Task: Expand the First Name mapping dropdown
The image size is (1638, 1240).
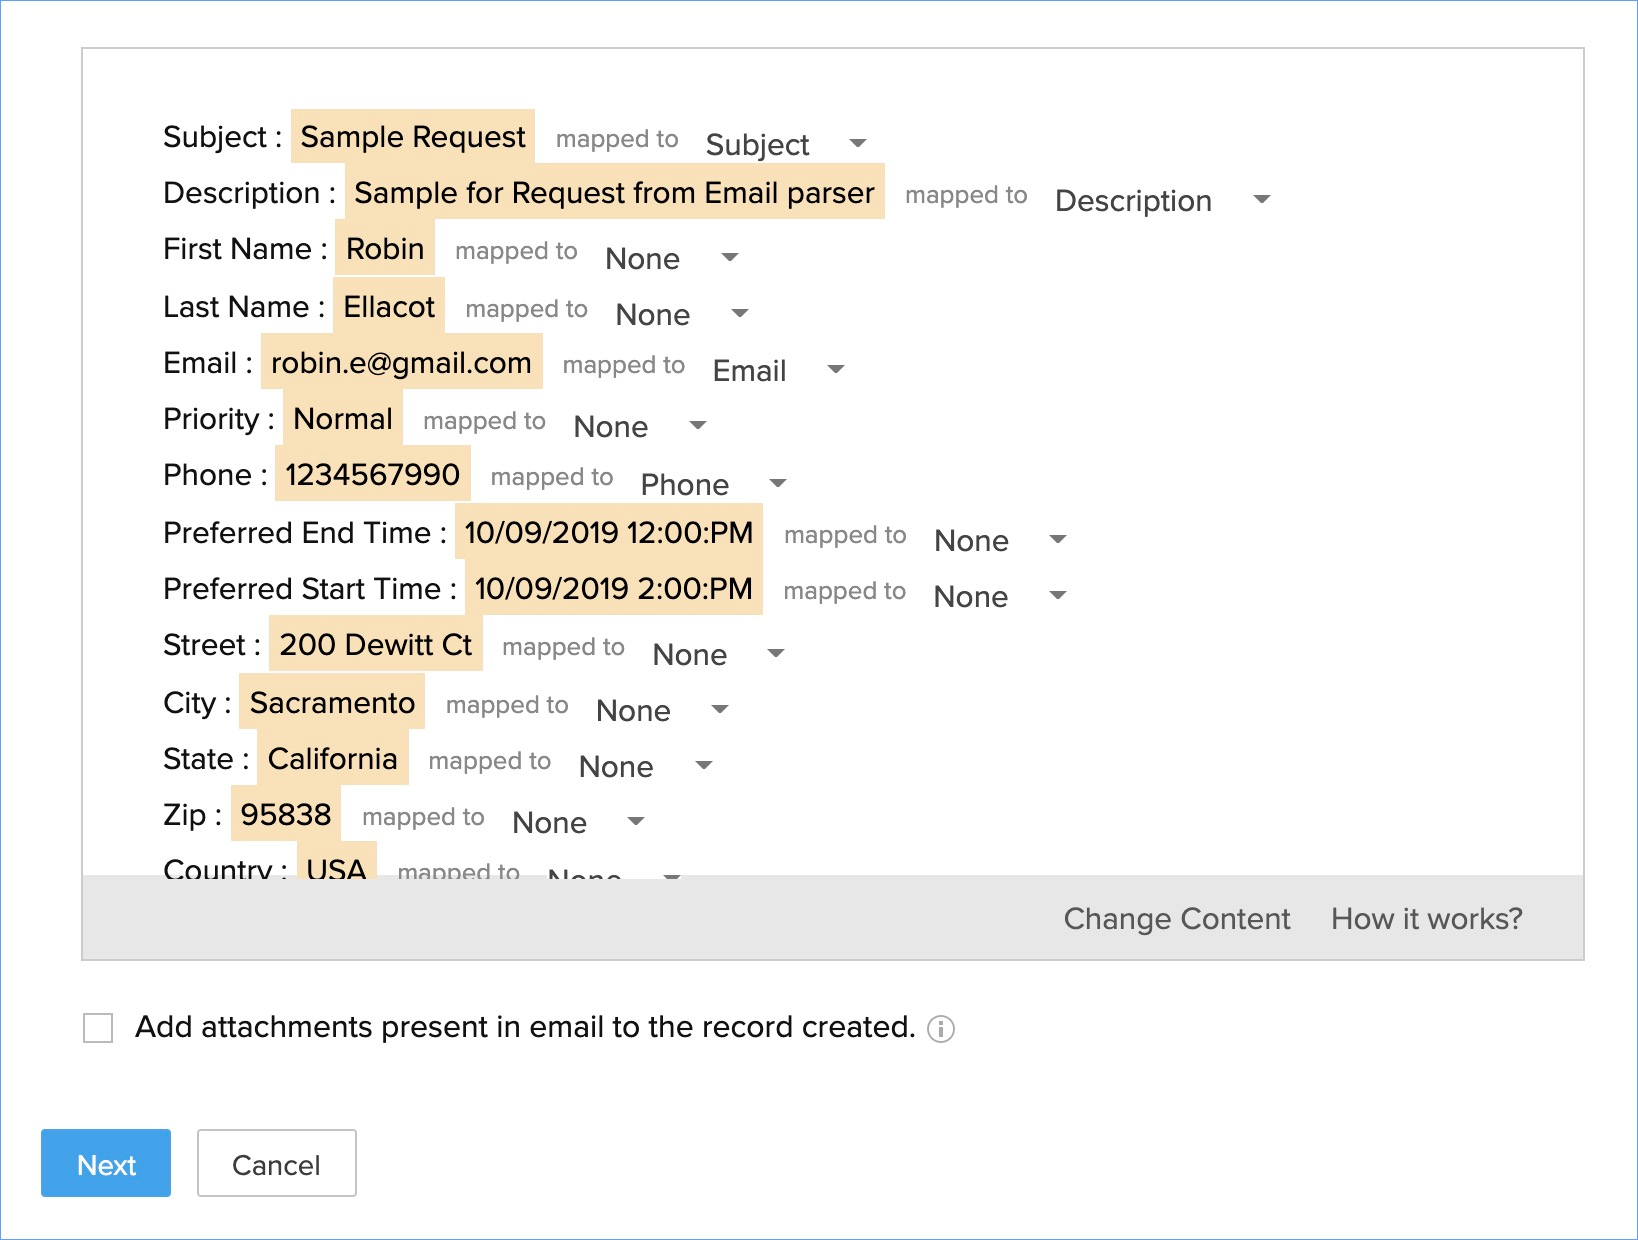Action: click(671, 258)
